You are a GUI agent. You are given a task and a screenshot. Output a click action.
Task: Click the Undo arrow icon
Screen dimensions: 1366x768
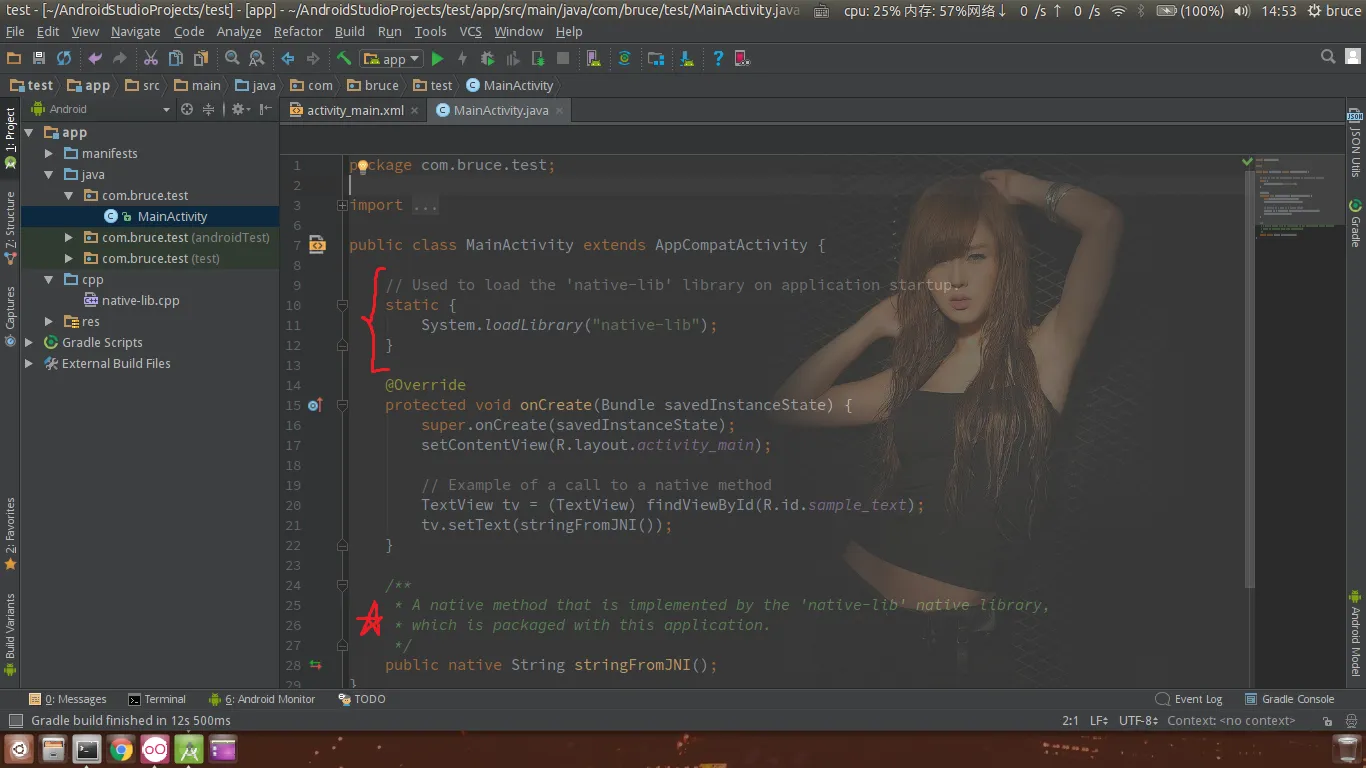tap(95, 59)
